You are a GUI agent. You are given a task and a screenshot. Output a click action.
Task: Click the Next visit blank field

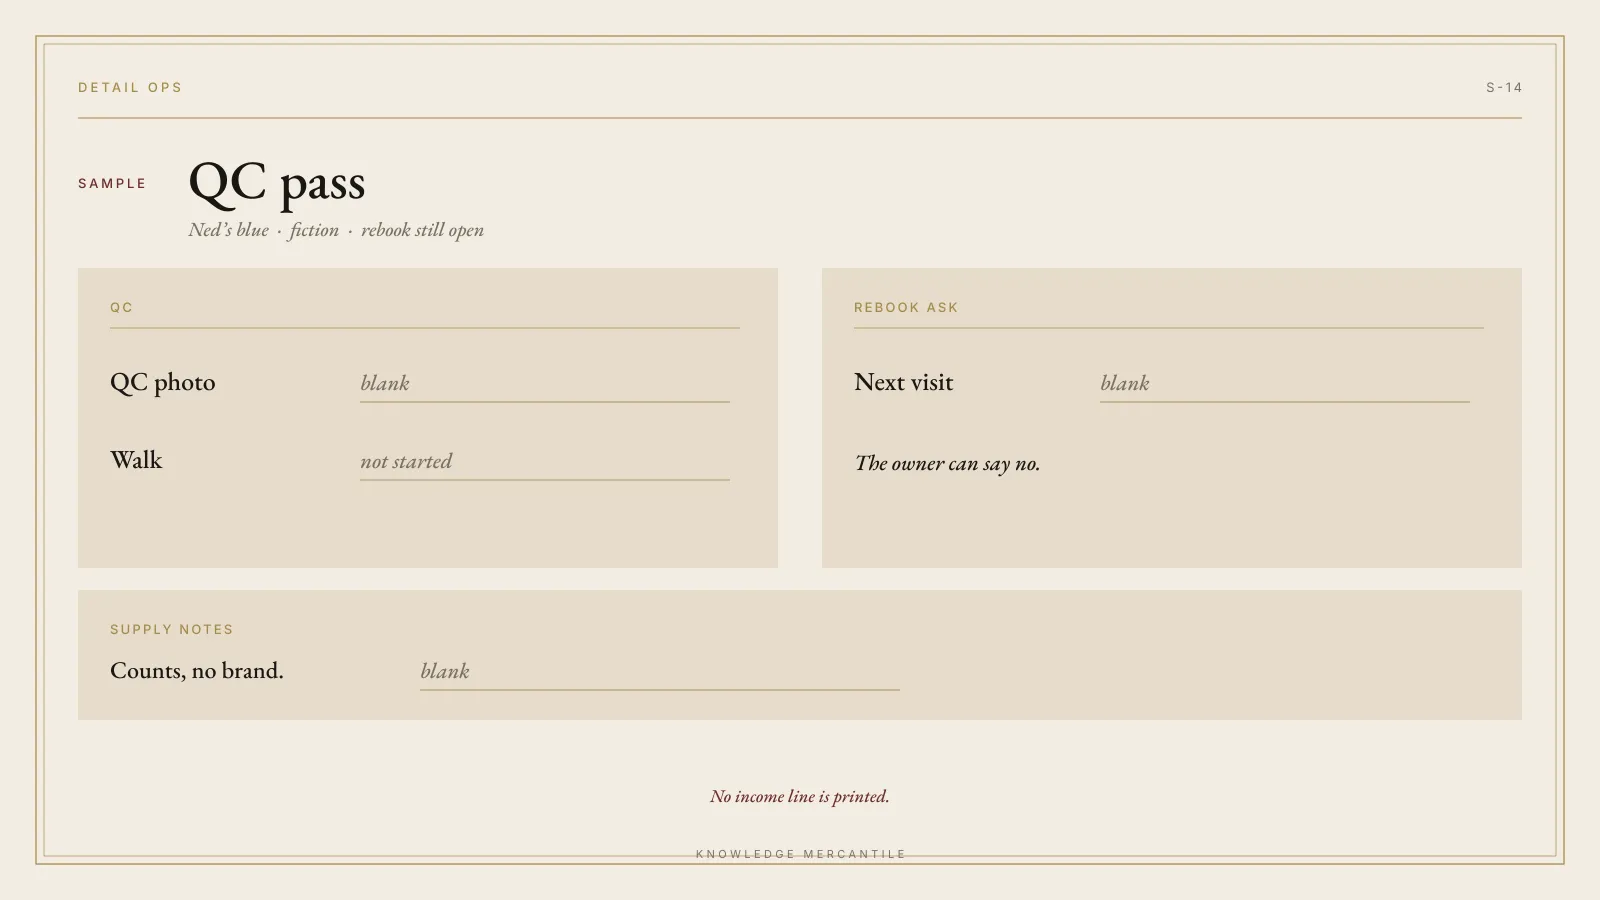click(1284, 383)
